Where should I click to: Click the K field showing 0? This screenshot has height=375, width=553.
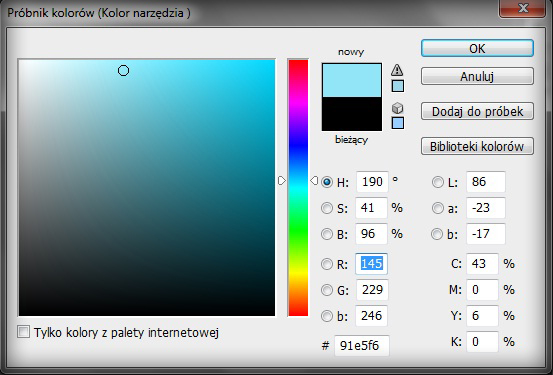482,342
